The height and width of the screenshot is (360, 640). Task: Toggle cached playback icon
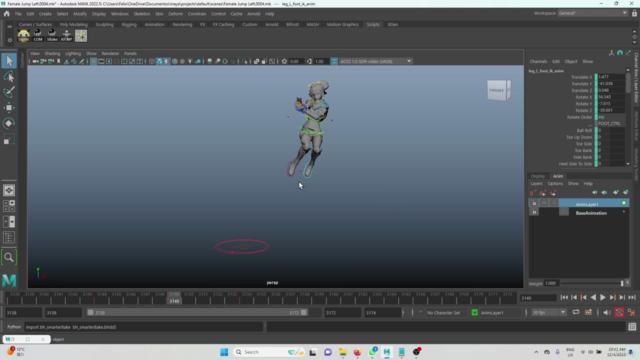(x=588, y=313)
